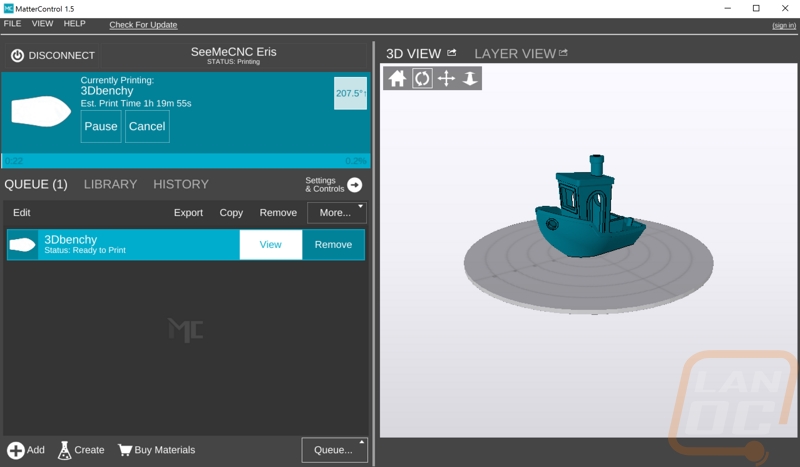This screenshot has width=800, height=467.
Task: Open the FILE menu
Action: pyautogui.click(x=12, y=23)
